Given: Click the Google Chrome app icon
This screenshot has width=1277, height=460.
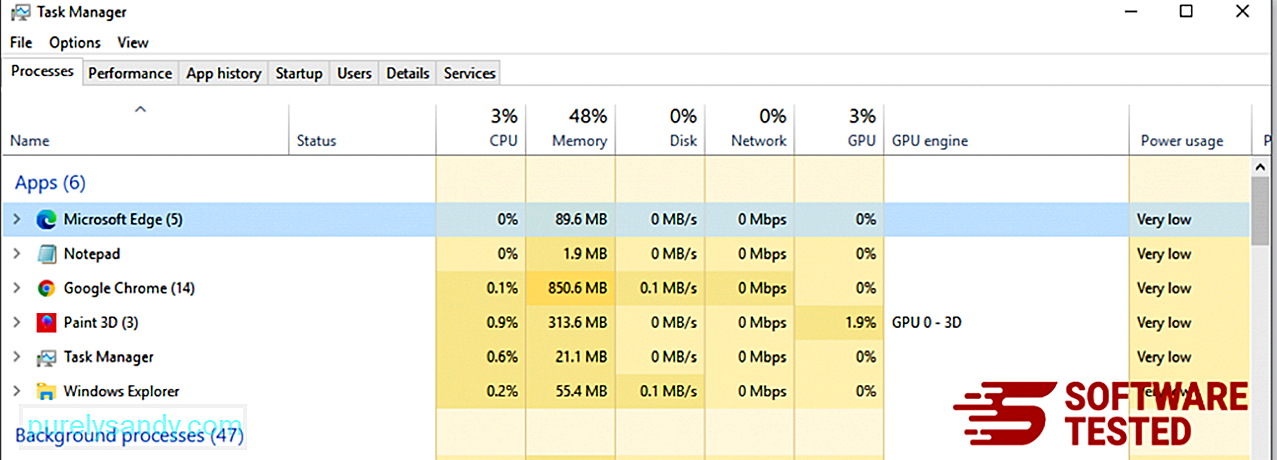Looking at the screenshot, I should 46,288.
